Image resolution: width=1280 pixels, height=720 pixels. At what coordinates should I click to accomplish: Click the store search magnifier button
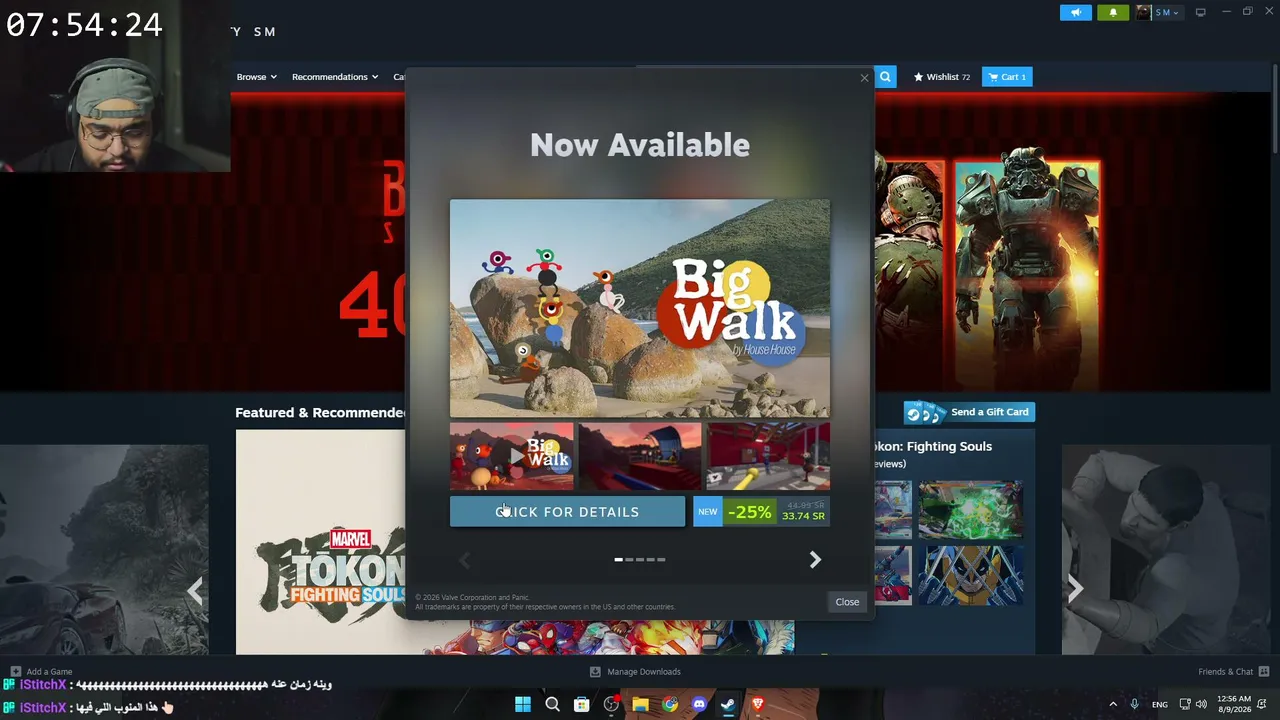(x=885, y=77)
